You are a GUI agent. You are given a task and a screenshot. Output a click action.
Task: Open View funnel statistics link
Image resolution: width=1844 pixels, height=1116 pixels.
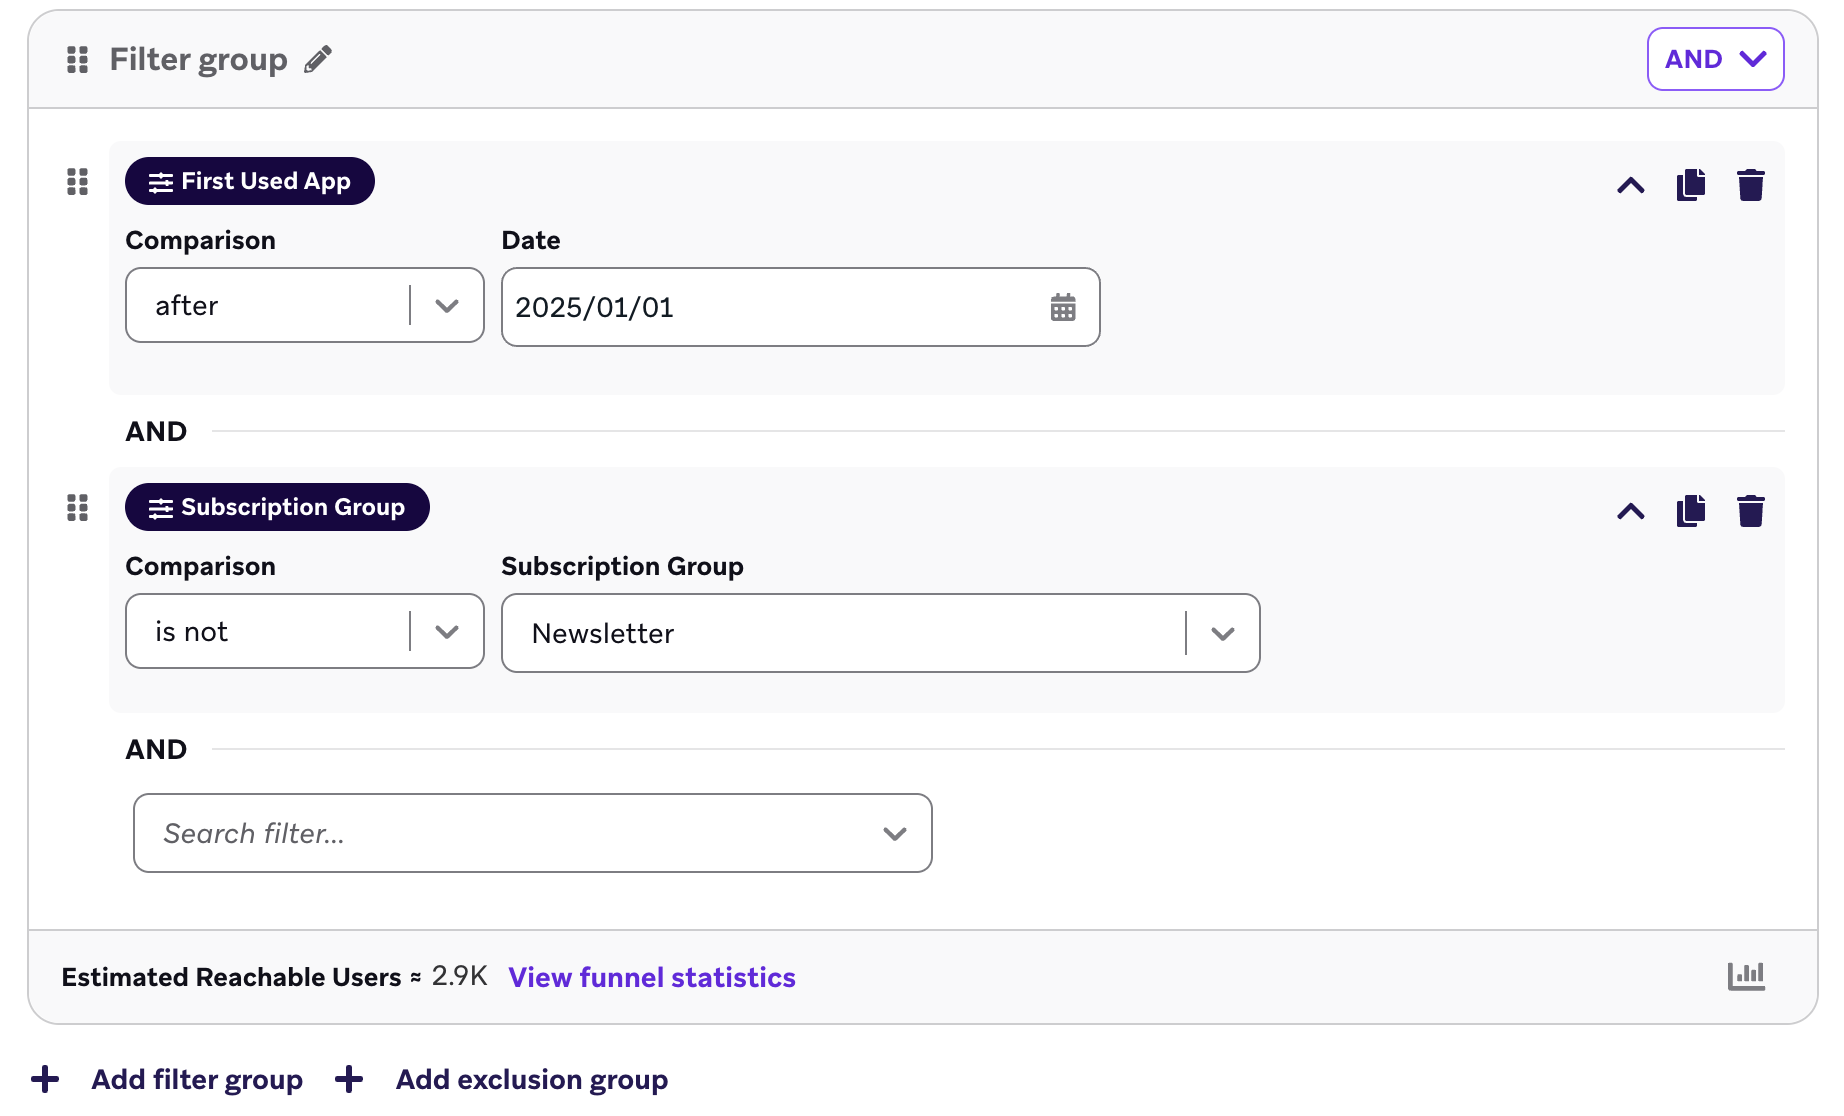(x=652, y=977)
